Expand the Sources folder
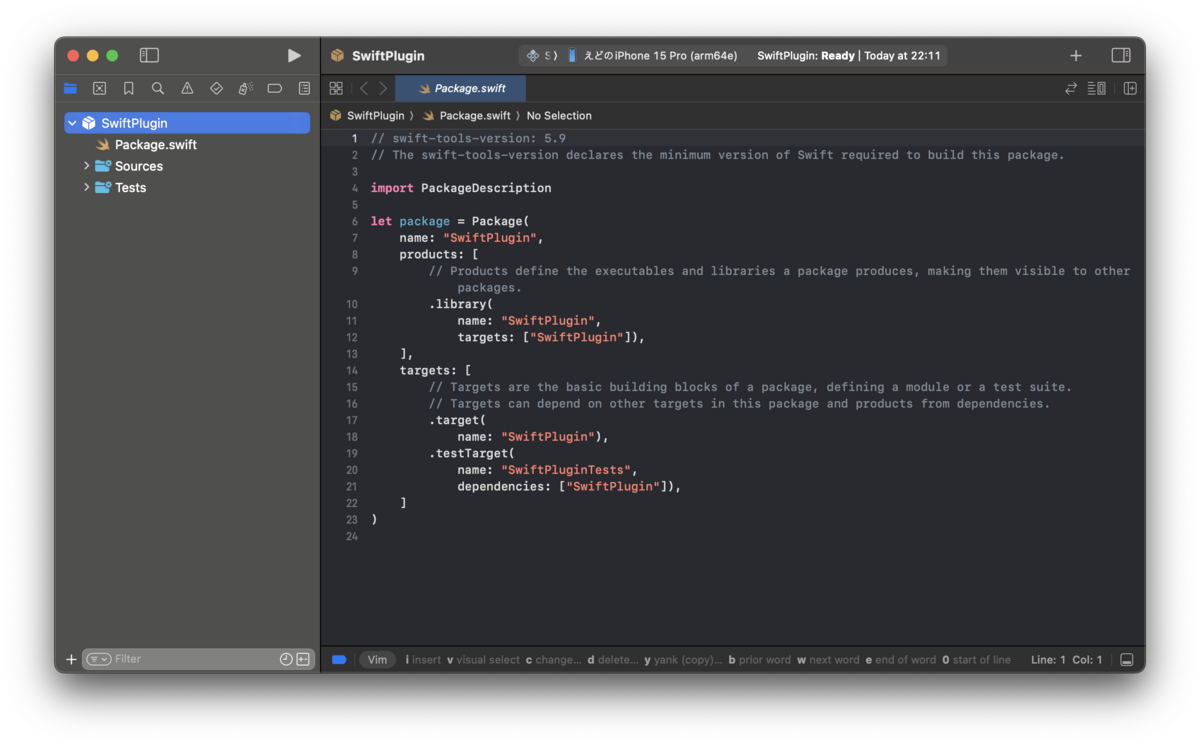Image resolution: width=1200 pixels, height=745 pixels. 87,166
